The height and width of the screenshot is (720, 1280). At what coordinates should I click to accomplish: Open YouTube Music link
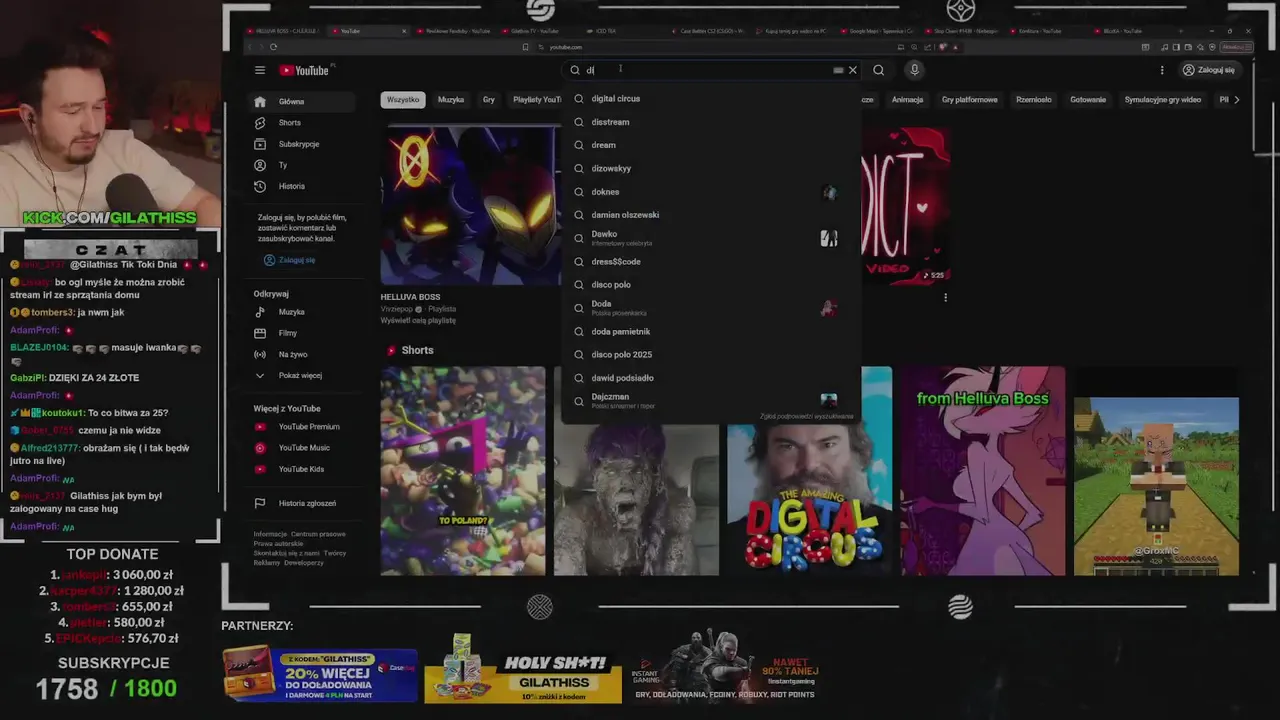point(301,448)
